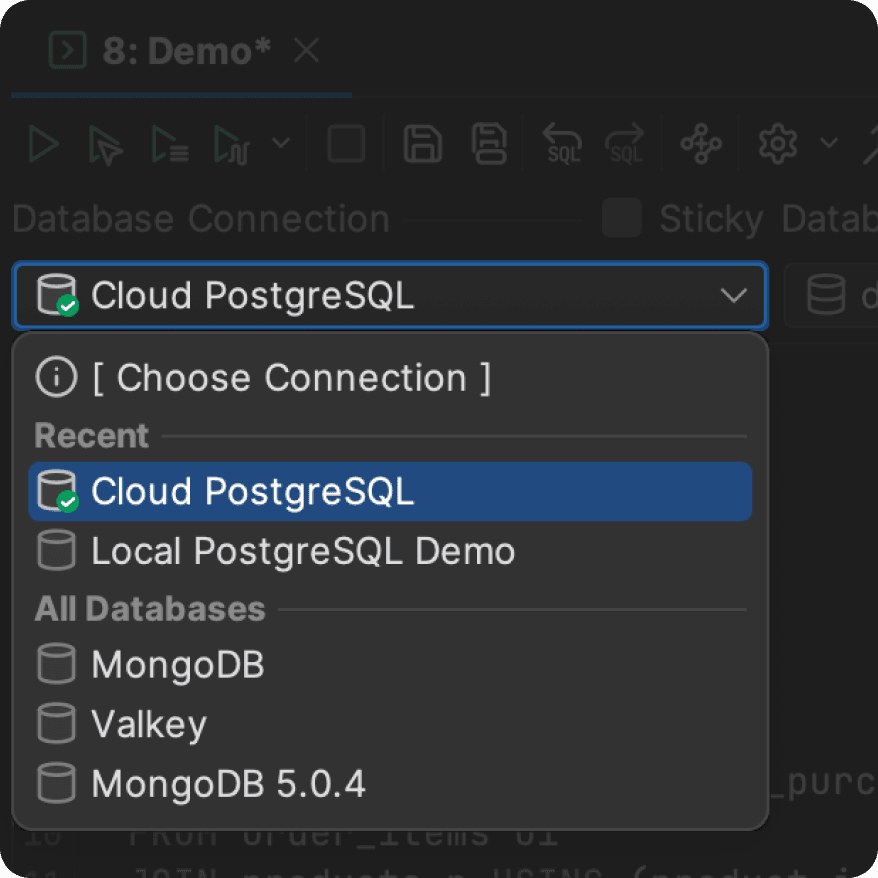Collapse the Cloud PostgreSQL connection dropdown

(x=733, y=296)
